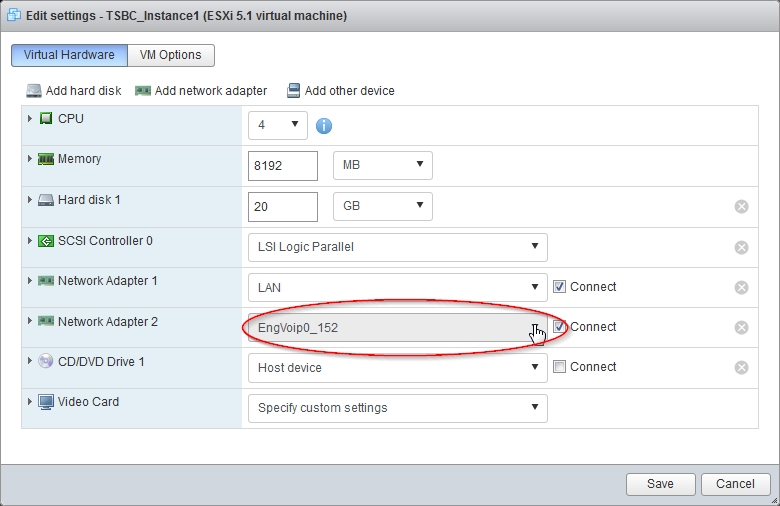Remove Hard disk 1 with its X icon
Viewport: 780px width, 506px height.
(x=741, y=207)
